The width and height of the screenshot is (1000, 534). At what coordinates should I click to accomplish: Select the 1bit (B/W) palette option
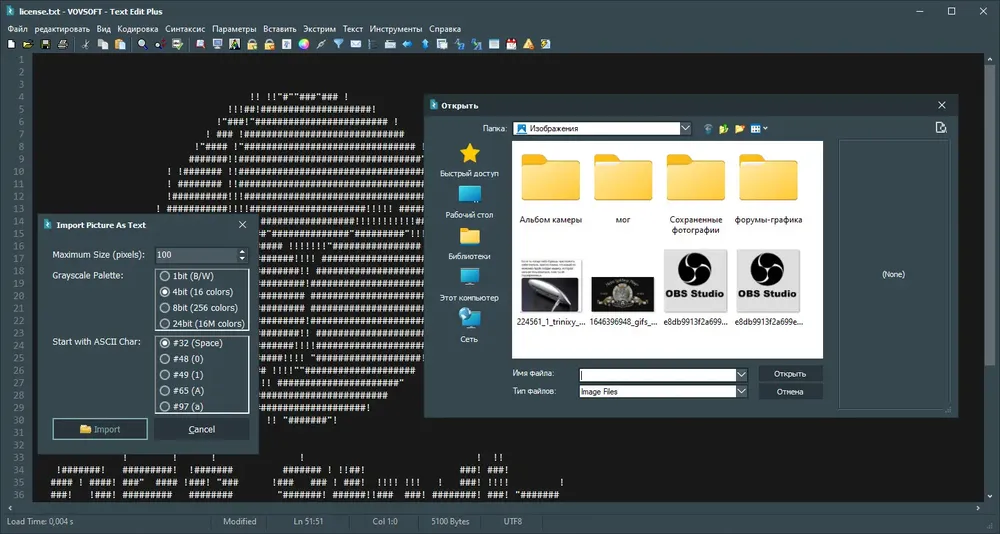(187, 276)
